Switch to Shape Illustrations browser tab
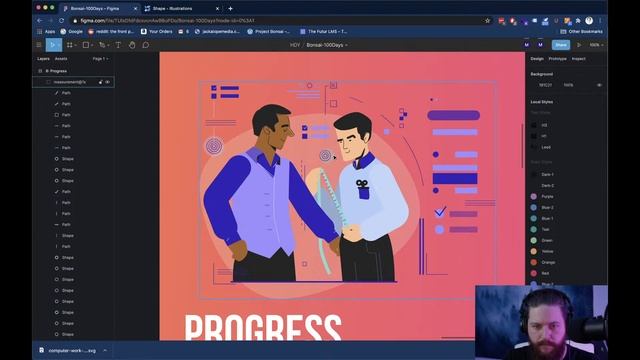640x360 pixels. [182, 8]
